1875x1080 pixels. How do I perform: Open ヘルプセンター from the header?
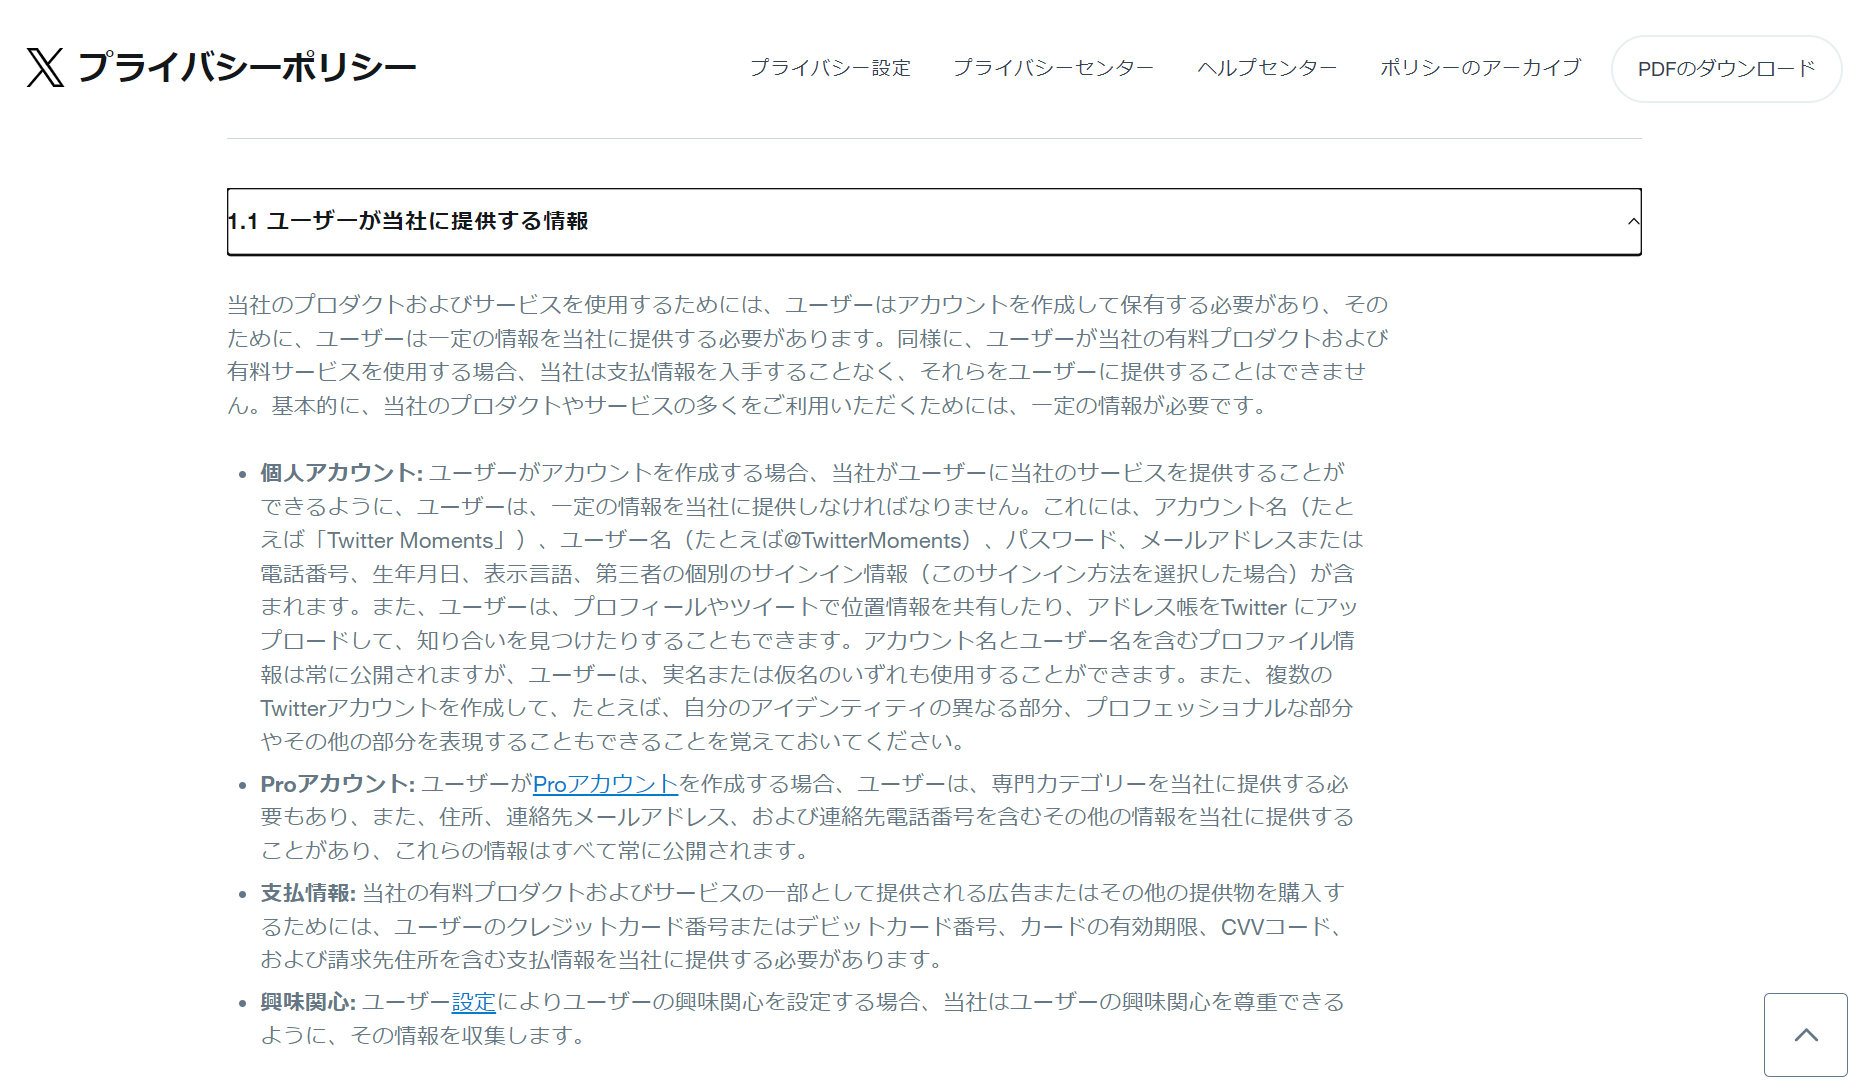click(x=1267, y=68)
